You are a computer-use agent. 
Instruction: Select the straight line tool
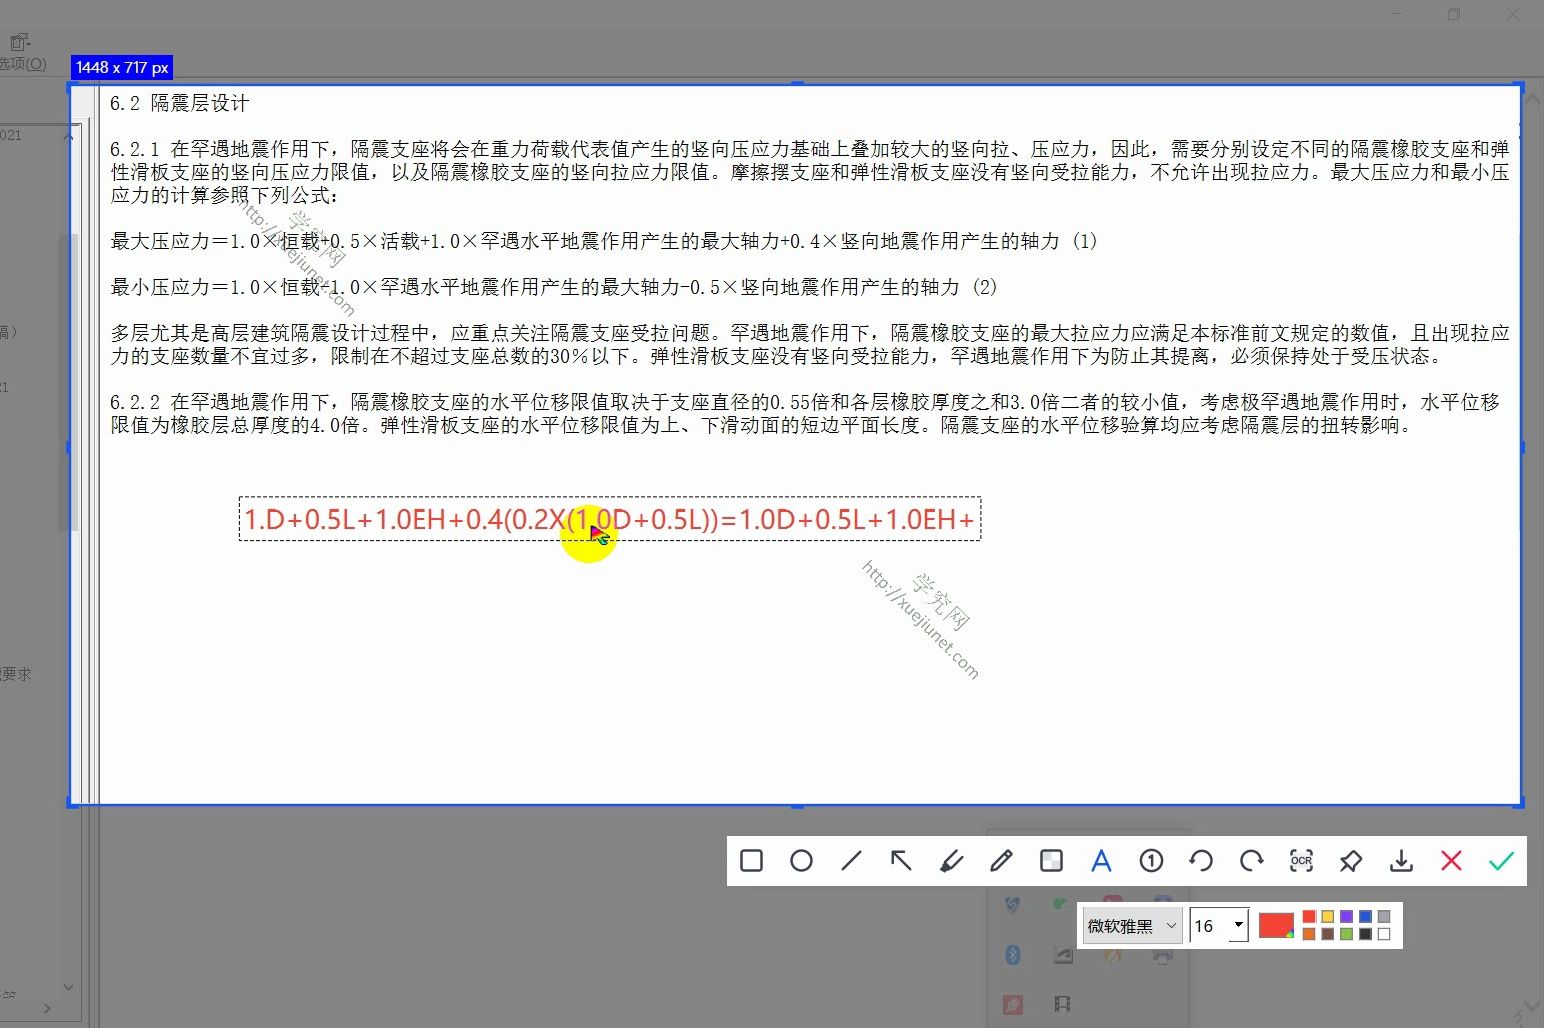coord(851,861)
